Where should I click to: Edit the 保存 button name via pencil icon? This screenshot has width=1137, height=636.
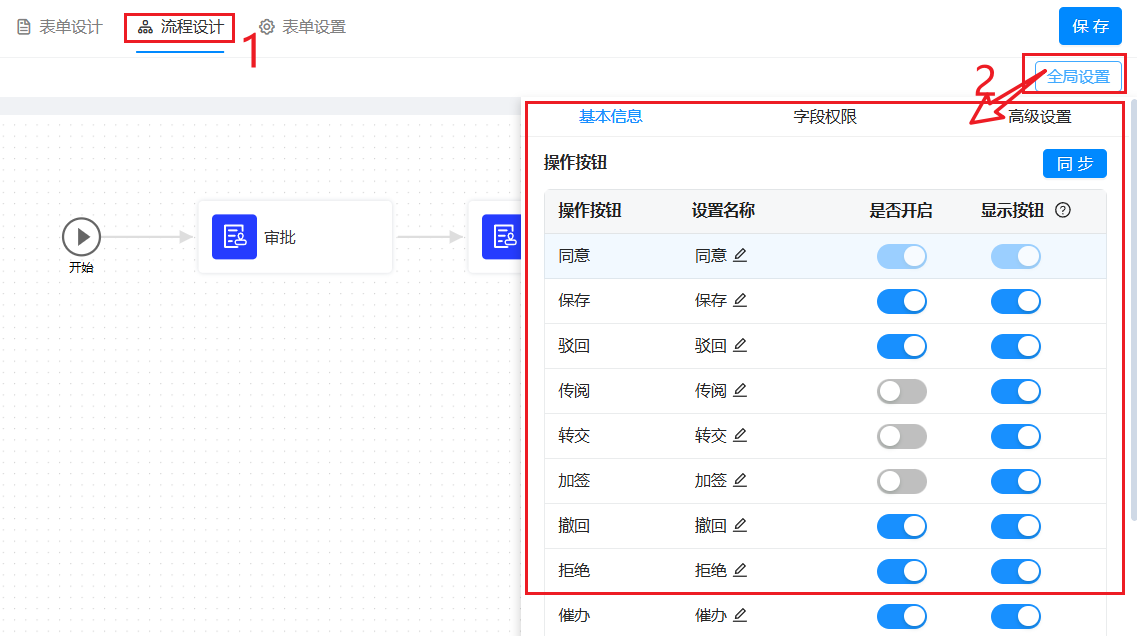click(x=740, y=301)
